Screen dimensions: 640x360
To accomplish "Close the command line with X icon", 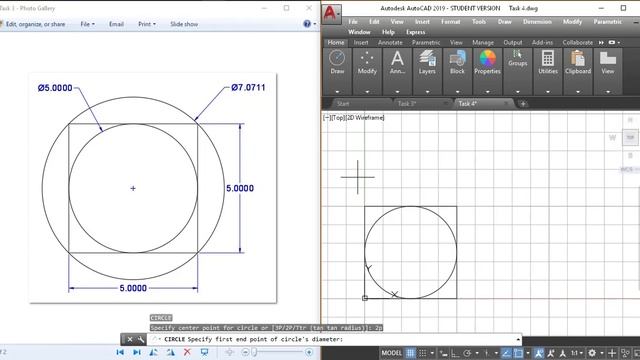I will coord(130,339).
